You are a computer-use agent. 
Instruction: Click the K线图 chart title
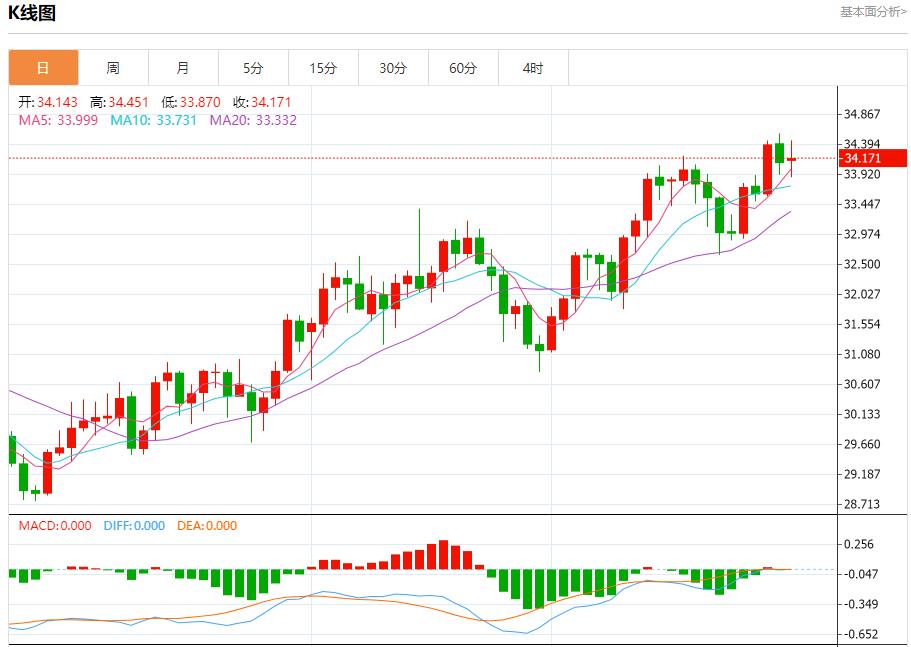pos(32,13)
